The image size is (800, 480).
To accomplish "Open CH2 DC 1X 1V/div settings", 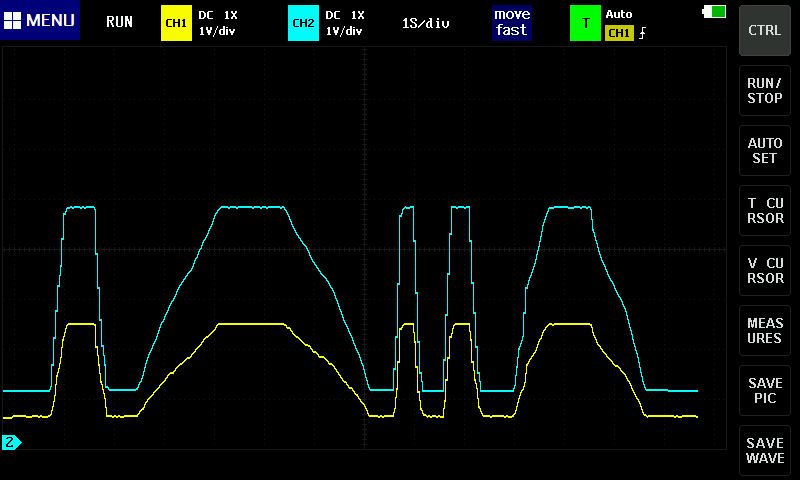I will click(x=345, y=22).
